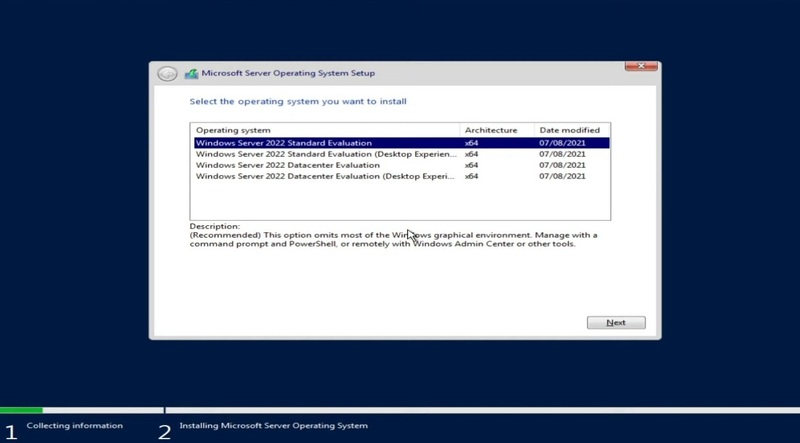
Task: Click x64 in the Standard Evaluation row
Action: 471,143
